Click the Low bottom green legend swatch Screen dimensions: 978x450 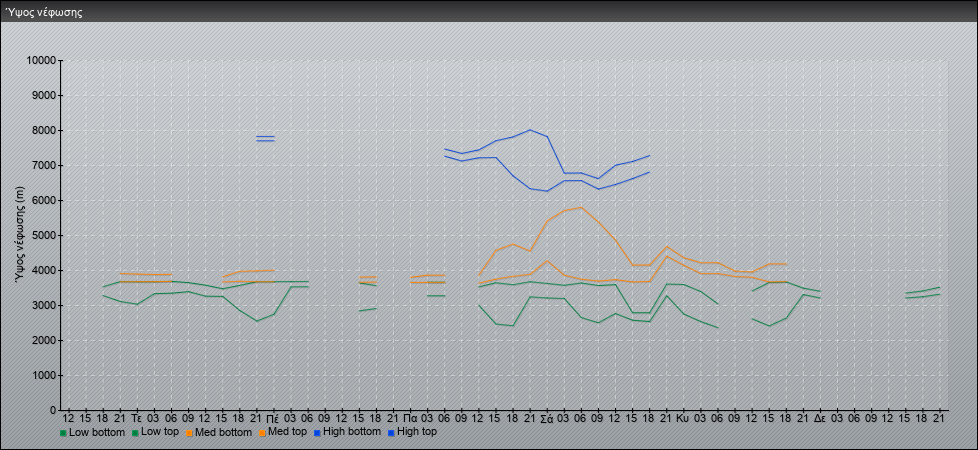click(63, 433)
